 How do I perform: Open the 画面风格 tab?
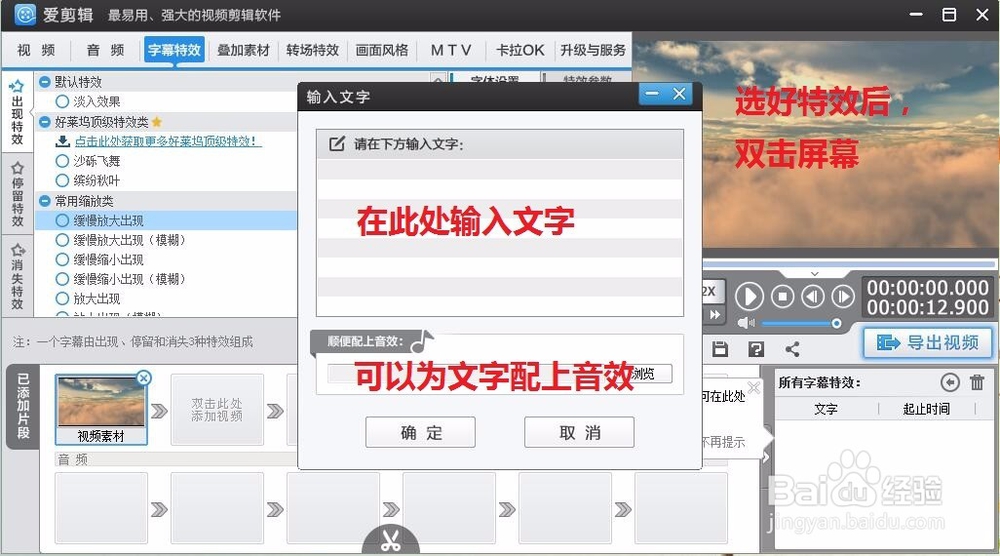click(x=381, y=50)
